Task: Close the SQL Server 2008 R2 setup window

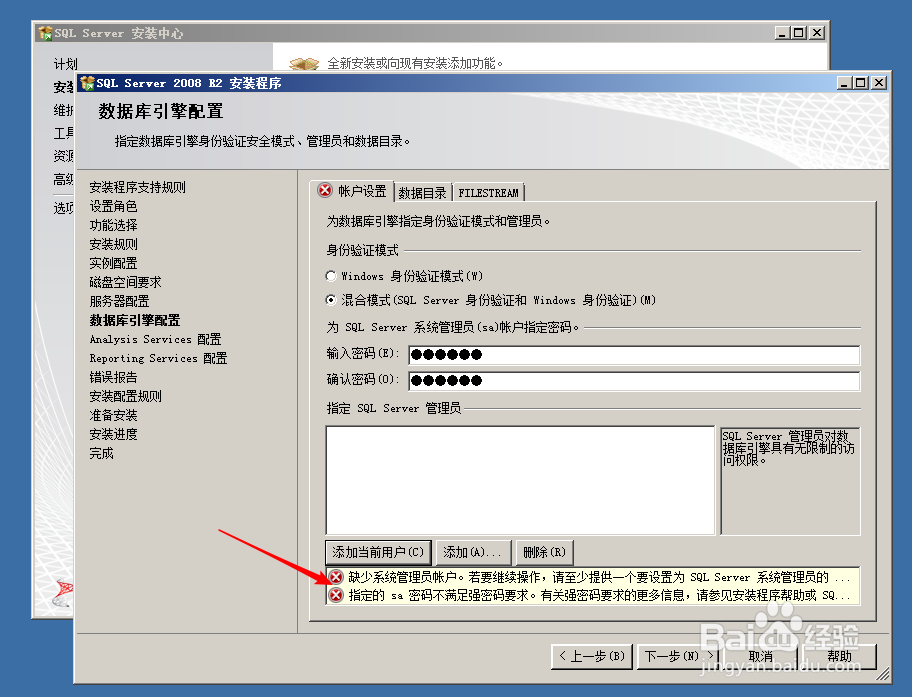Action: [879, 83]
